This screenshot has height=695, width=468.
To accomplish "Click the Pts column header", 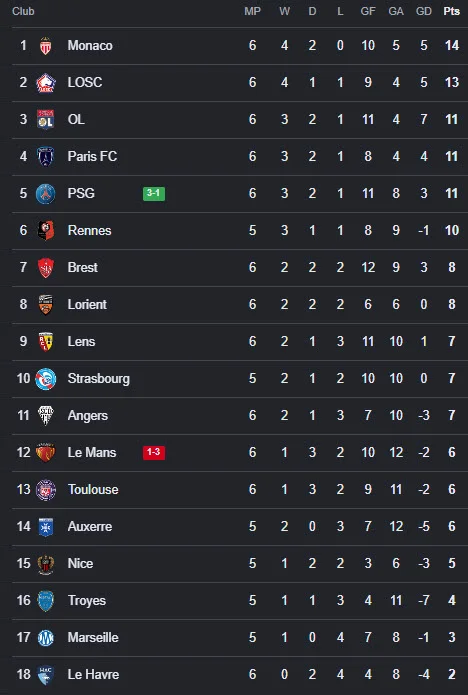I will point(452,12).
